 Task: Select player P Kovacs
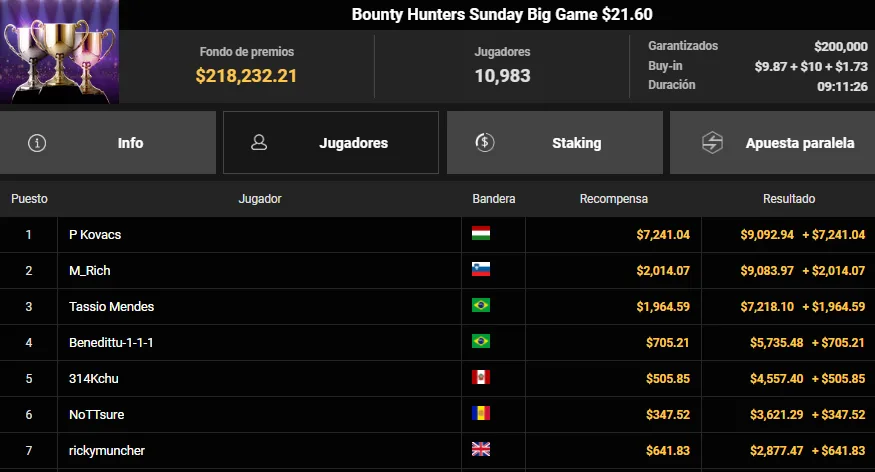(x=95, y=234)
